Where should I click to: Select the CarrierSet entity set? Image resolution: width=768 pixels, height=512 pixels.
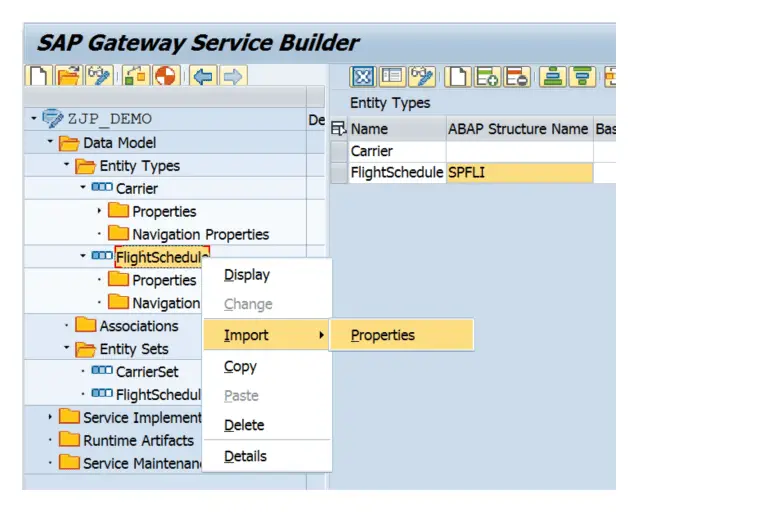[x=146, y=372]
